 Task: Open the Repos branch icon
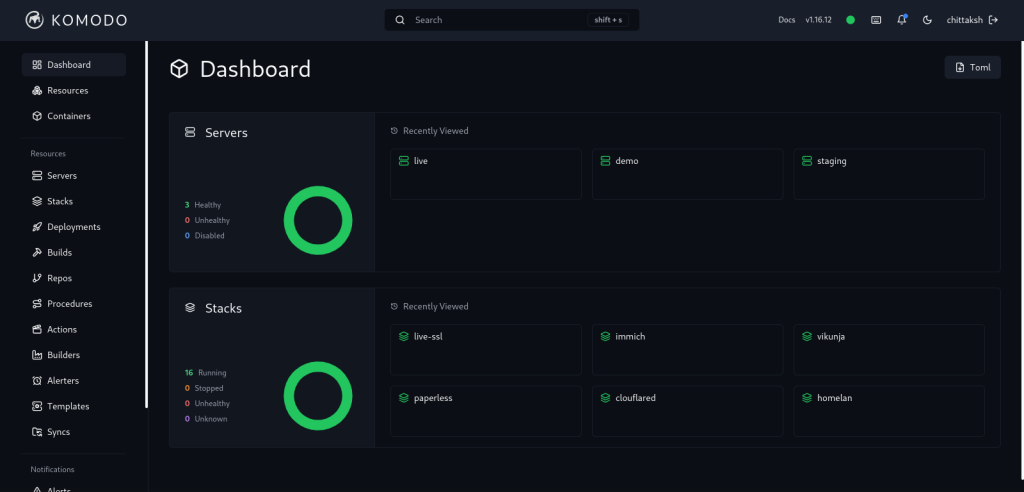click(37, 278)
